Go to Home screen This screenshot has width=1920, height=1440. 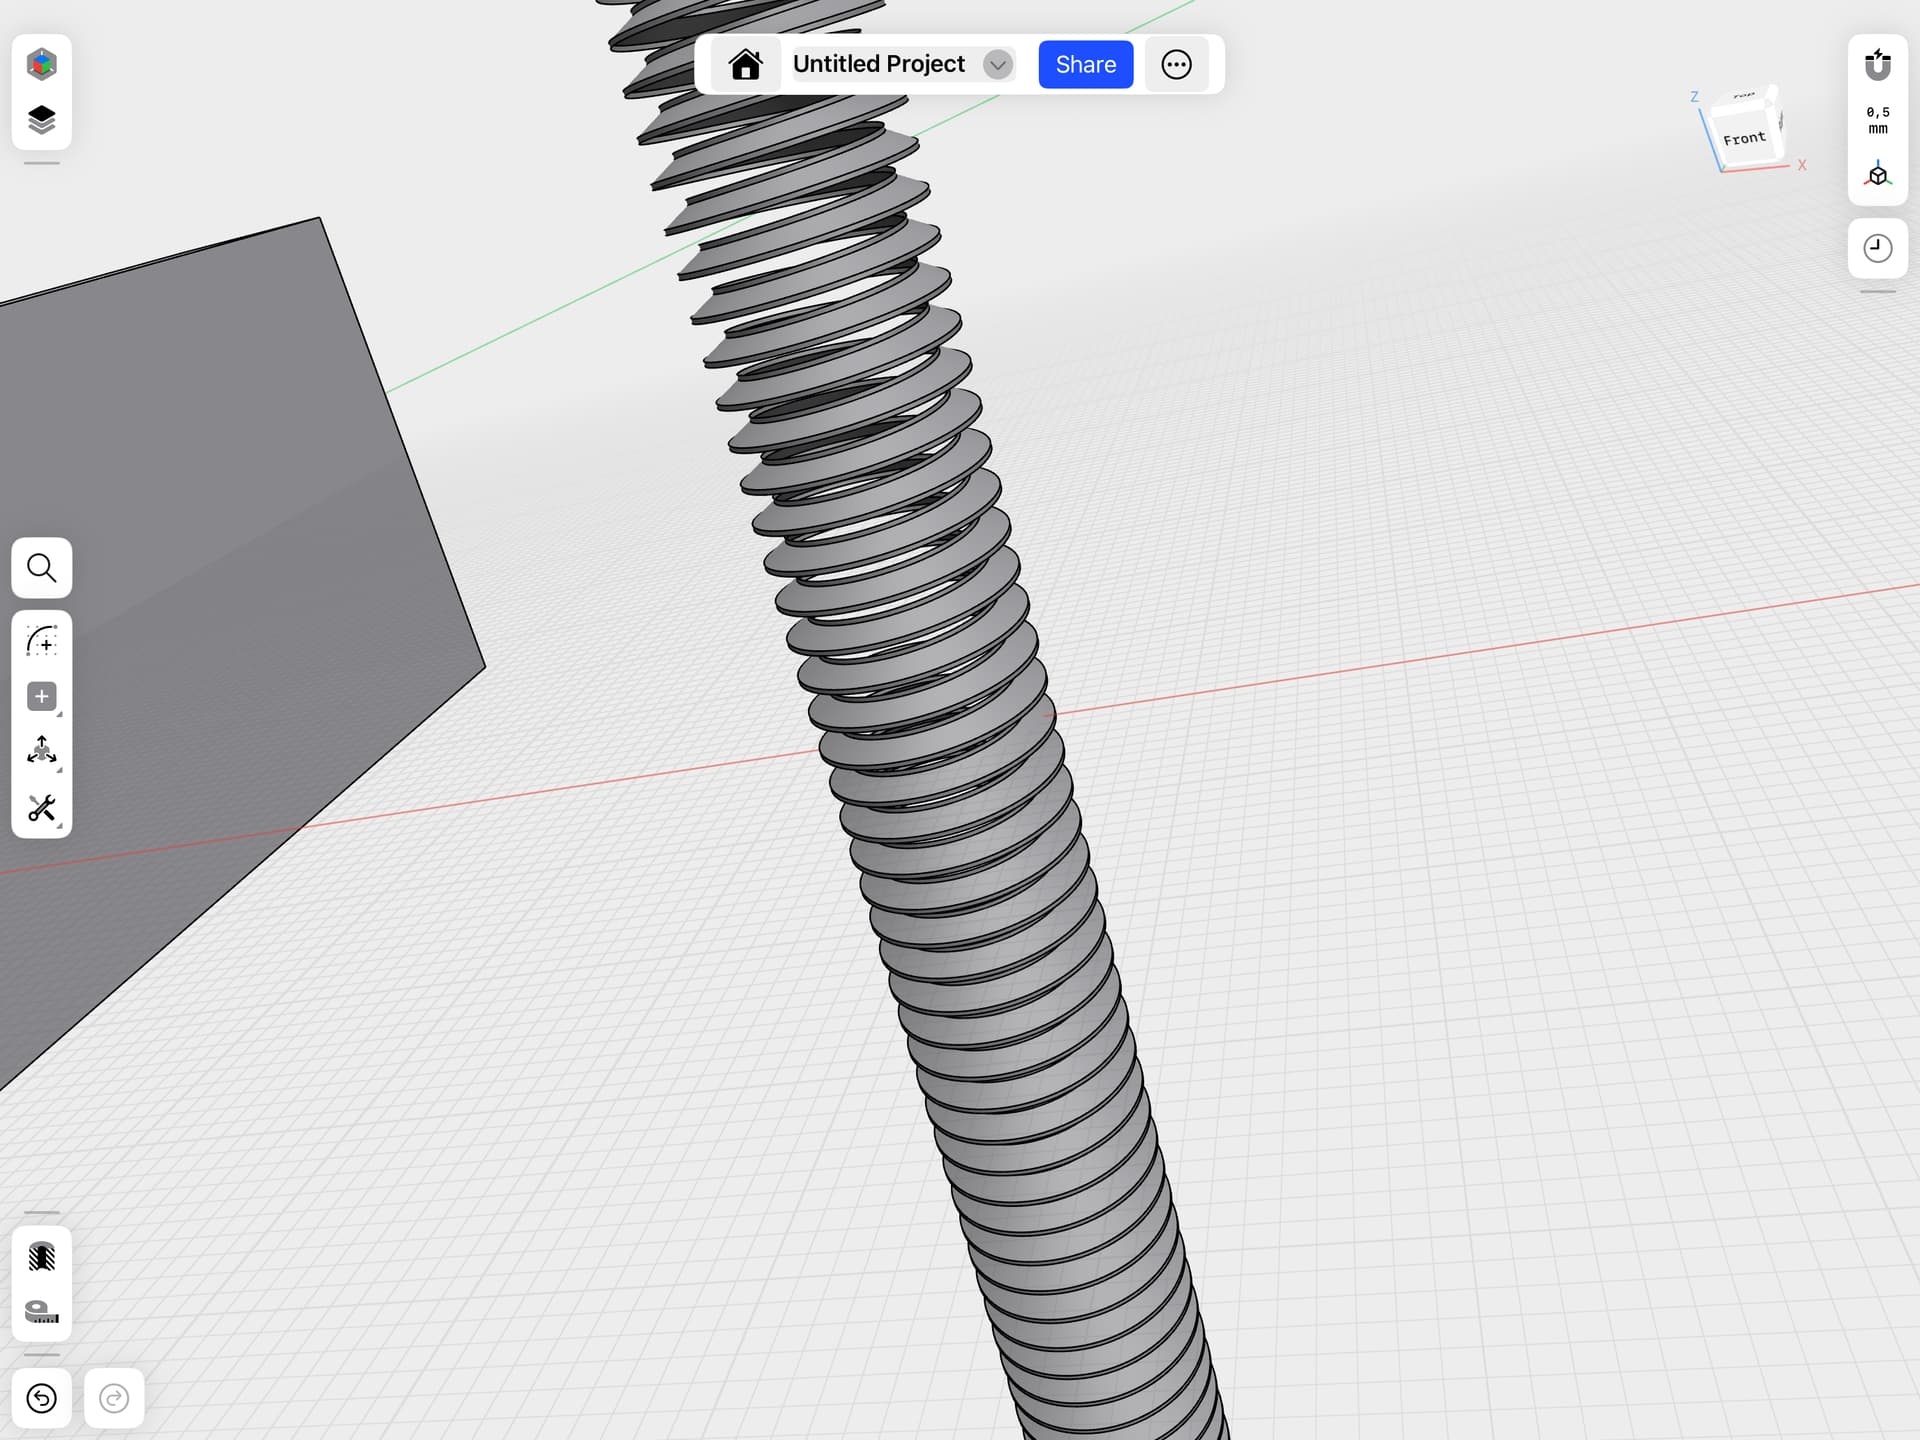(746, 64)
